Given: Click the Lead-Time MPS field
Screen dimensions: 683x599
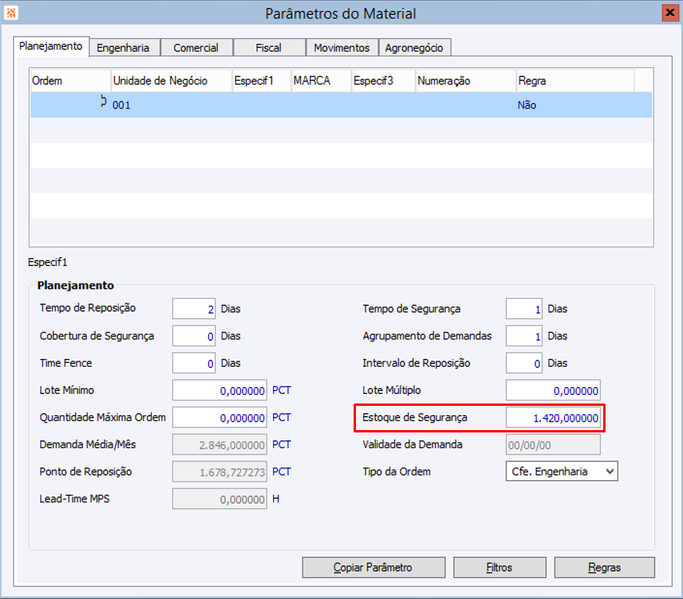Looking at the screenshot, I should (x=220, y=499).
